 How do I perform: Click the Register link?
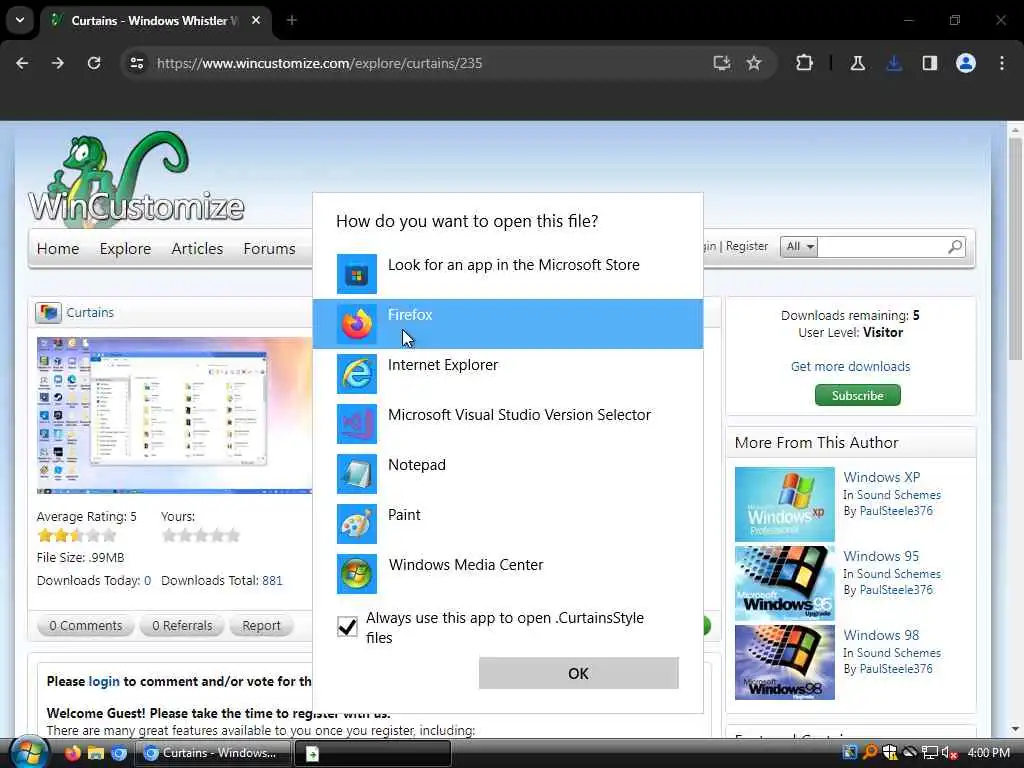pos(746,246)
